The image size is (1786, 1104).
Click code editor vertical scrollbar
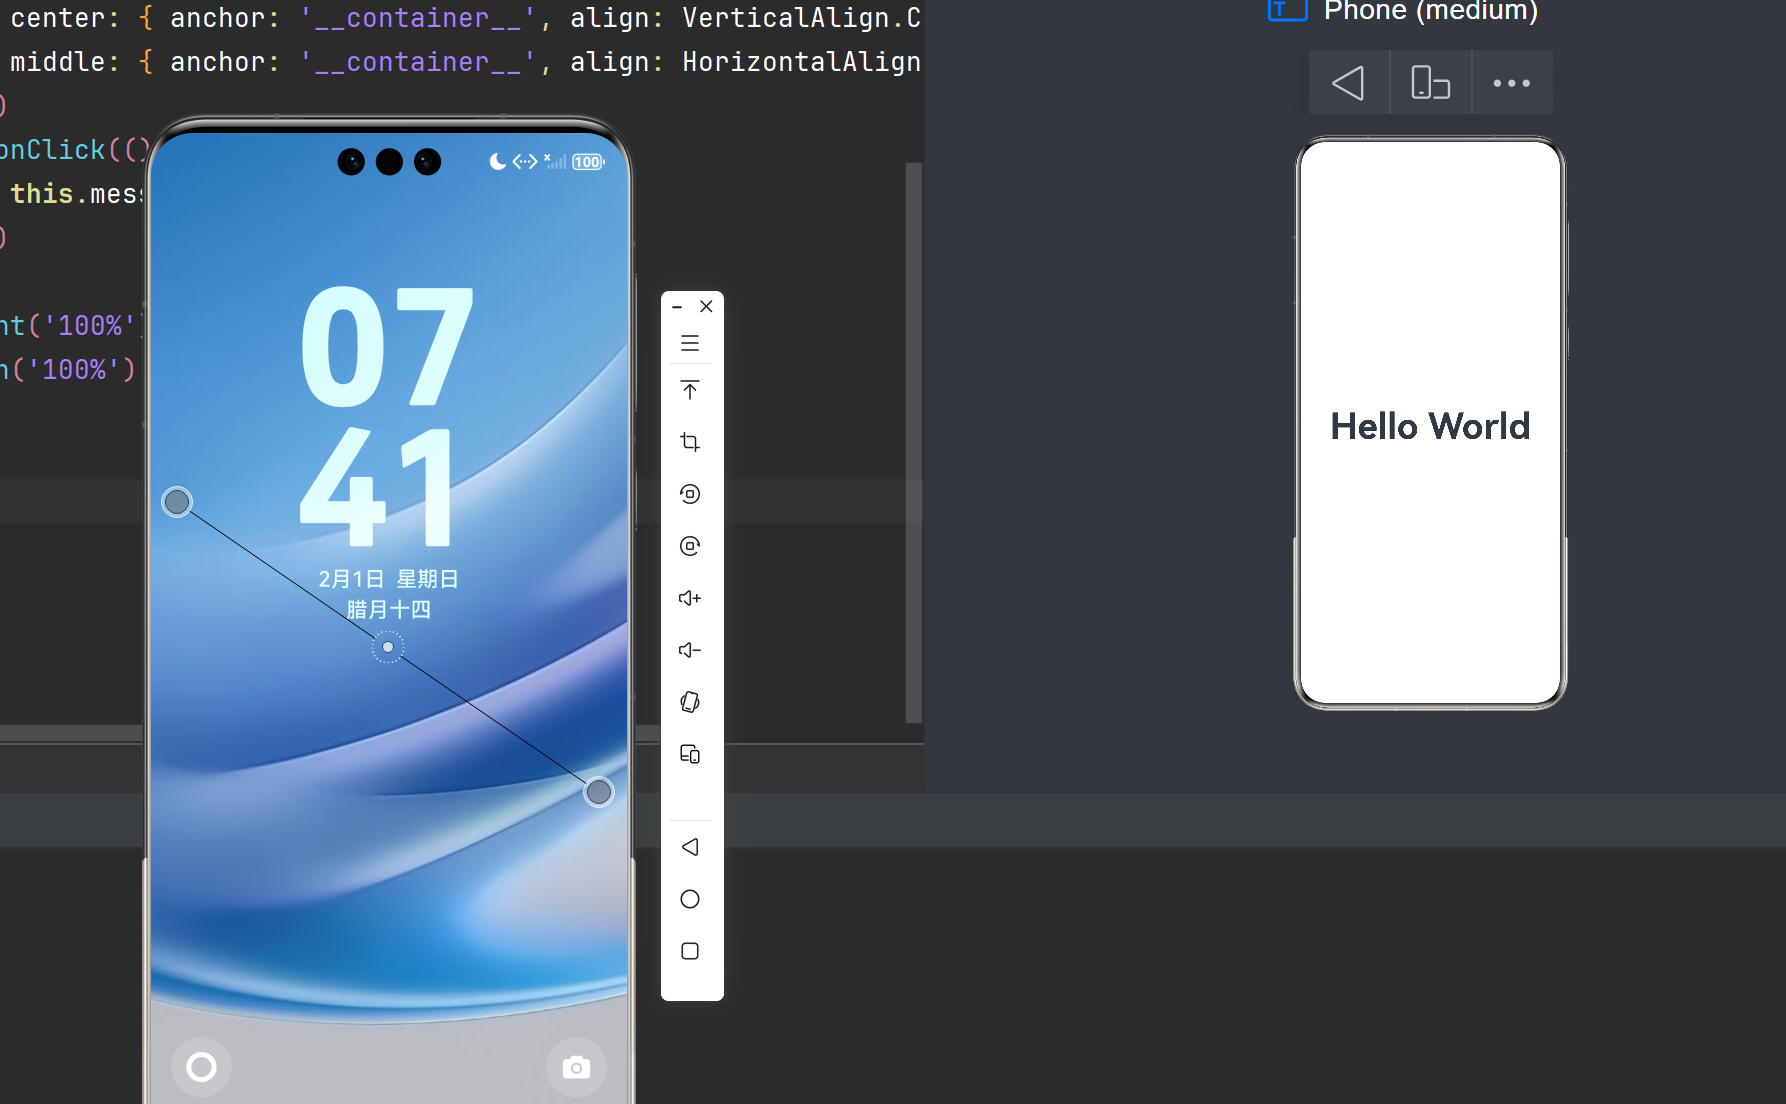914,442
